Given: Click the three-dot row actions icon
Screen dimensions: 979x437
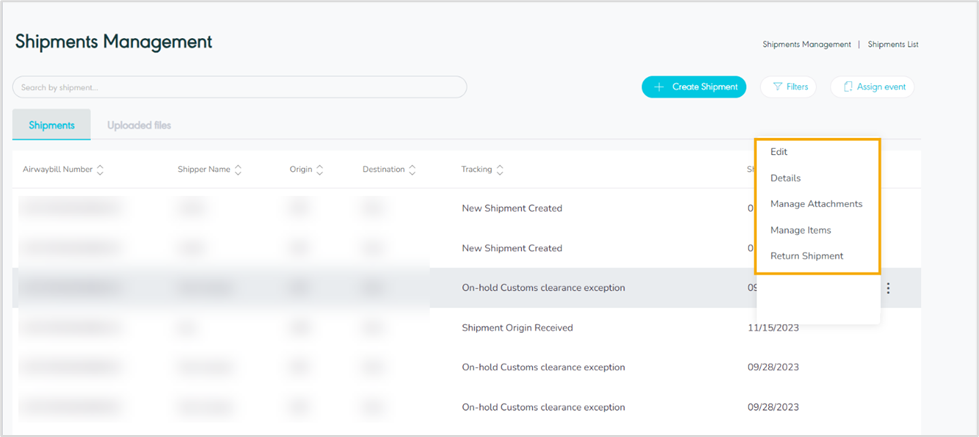Looking at the screenshot, I should pyautogui.click(x=888, y=289).
